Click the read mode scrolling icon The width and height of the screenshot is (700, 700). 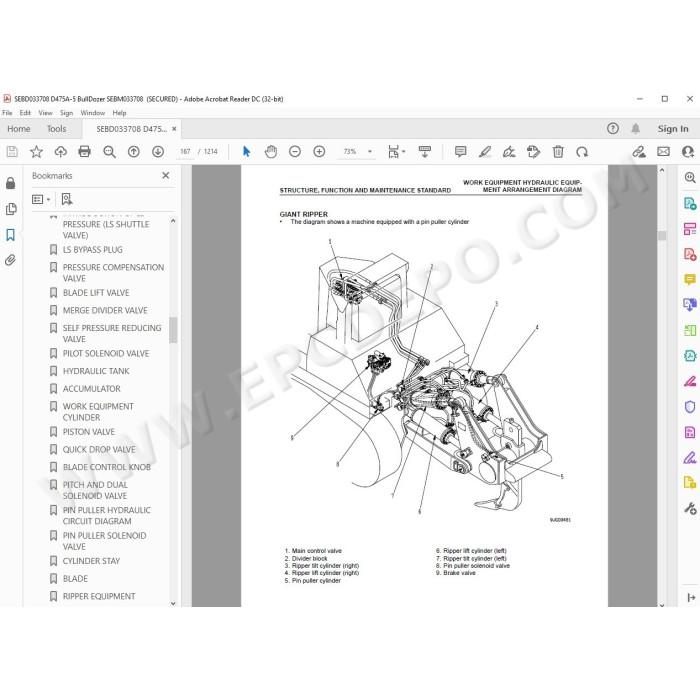click(425, 152)
